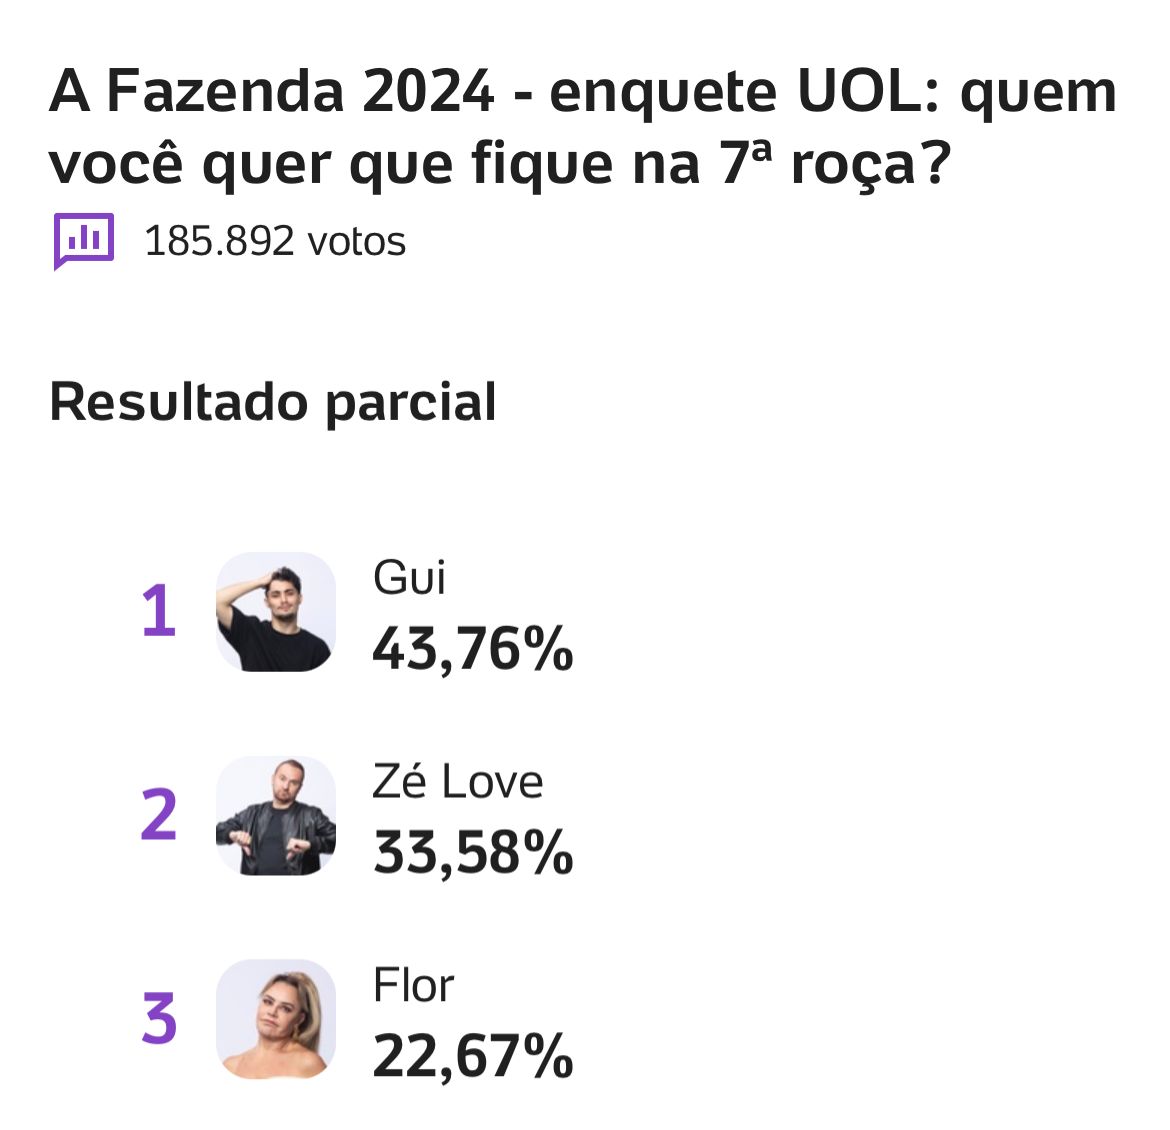Click the word parcial in heading

tap(411, 405)
